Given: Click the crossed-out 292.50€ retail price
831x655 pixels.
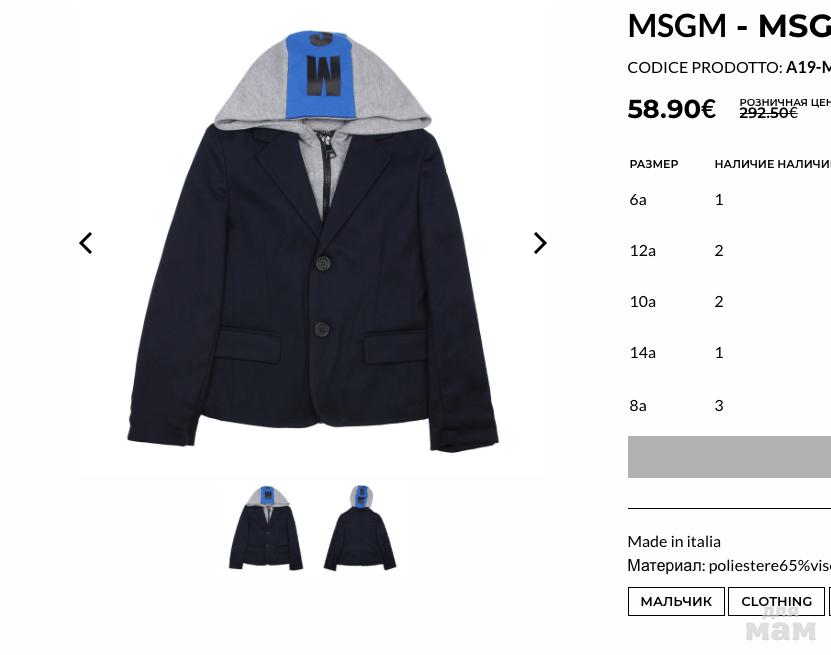Looking at the screenshot, I should pos(768,113).
